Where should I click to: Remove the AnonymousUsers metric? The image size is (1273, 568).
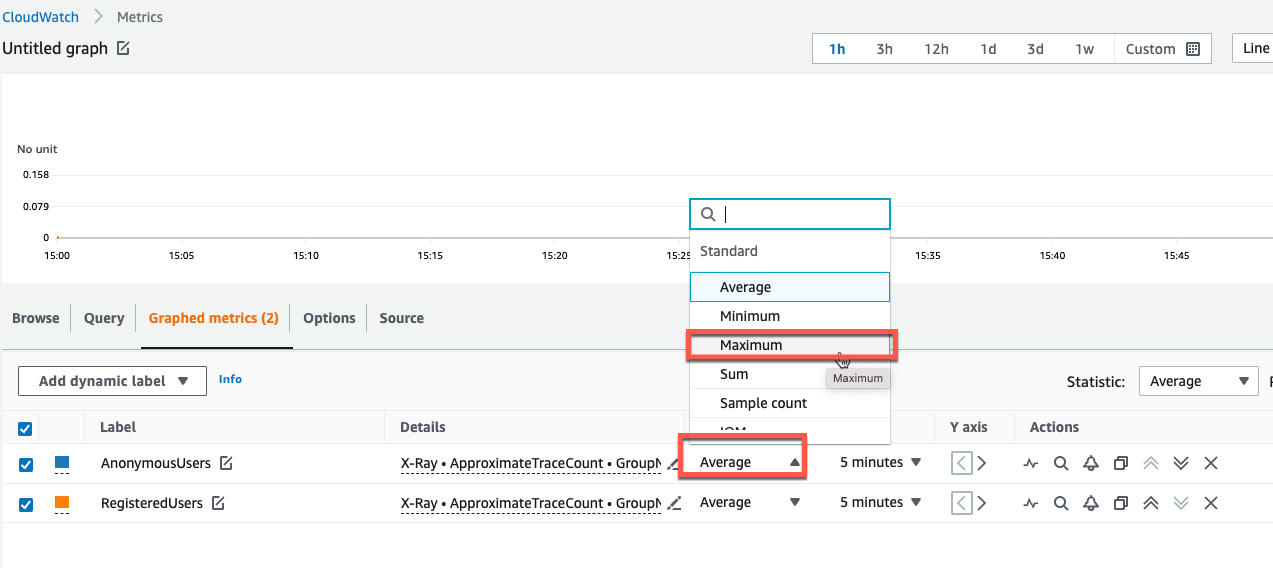coord(1211,463)
